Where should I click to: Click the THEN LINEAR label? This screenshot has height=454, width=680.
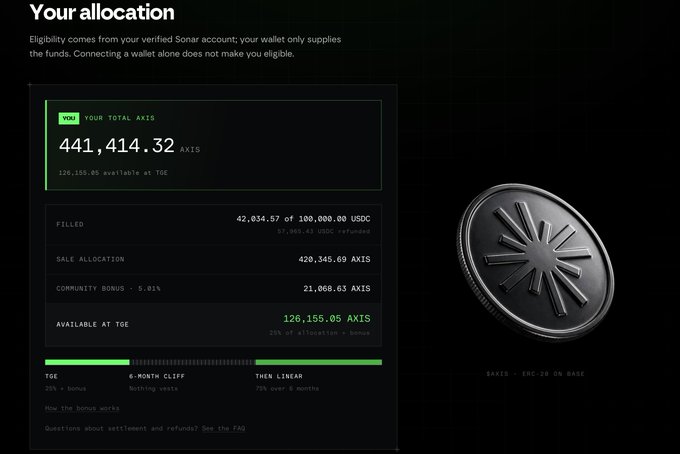click(x=279, y=376)
